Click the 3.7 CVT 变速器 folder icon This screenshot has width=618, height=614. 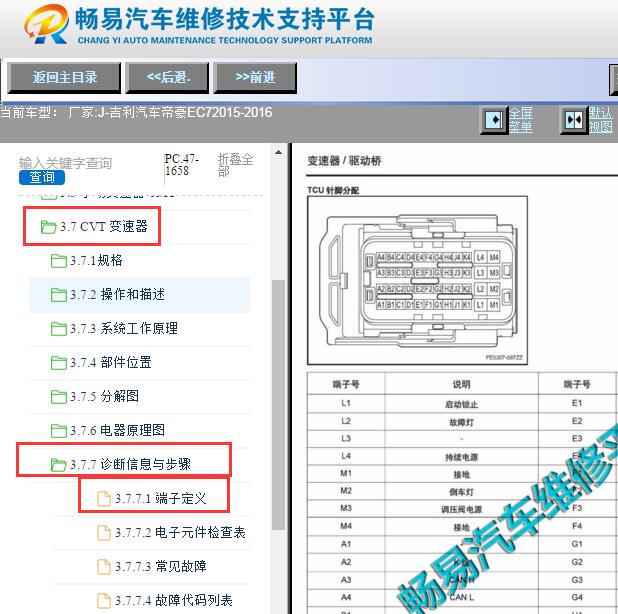pyautogui.click(x=48, y=227)
